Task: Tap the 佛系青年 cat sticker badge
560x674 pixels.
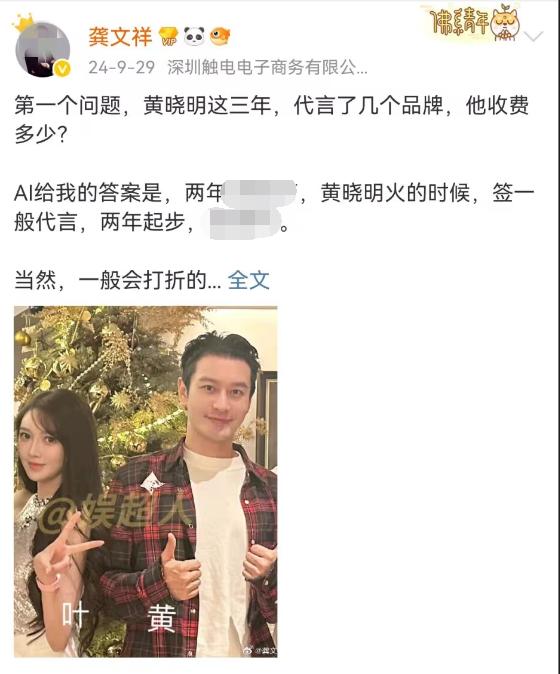Action: coord(475,22)
